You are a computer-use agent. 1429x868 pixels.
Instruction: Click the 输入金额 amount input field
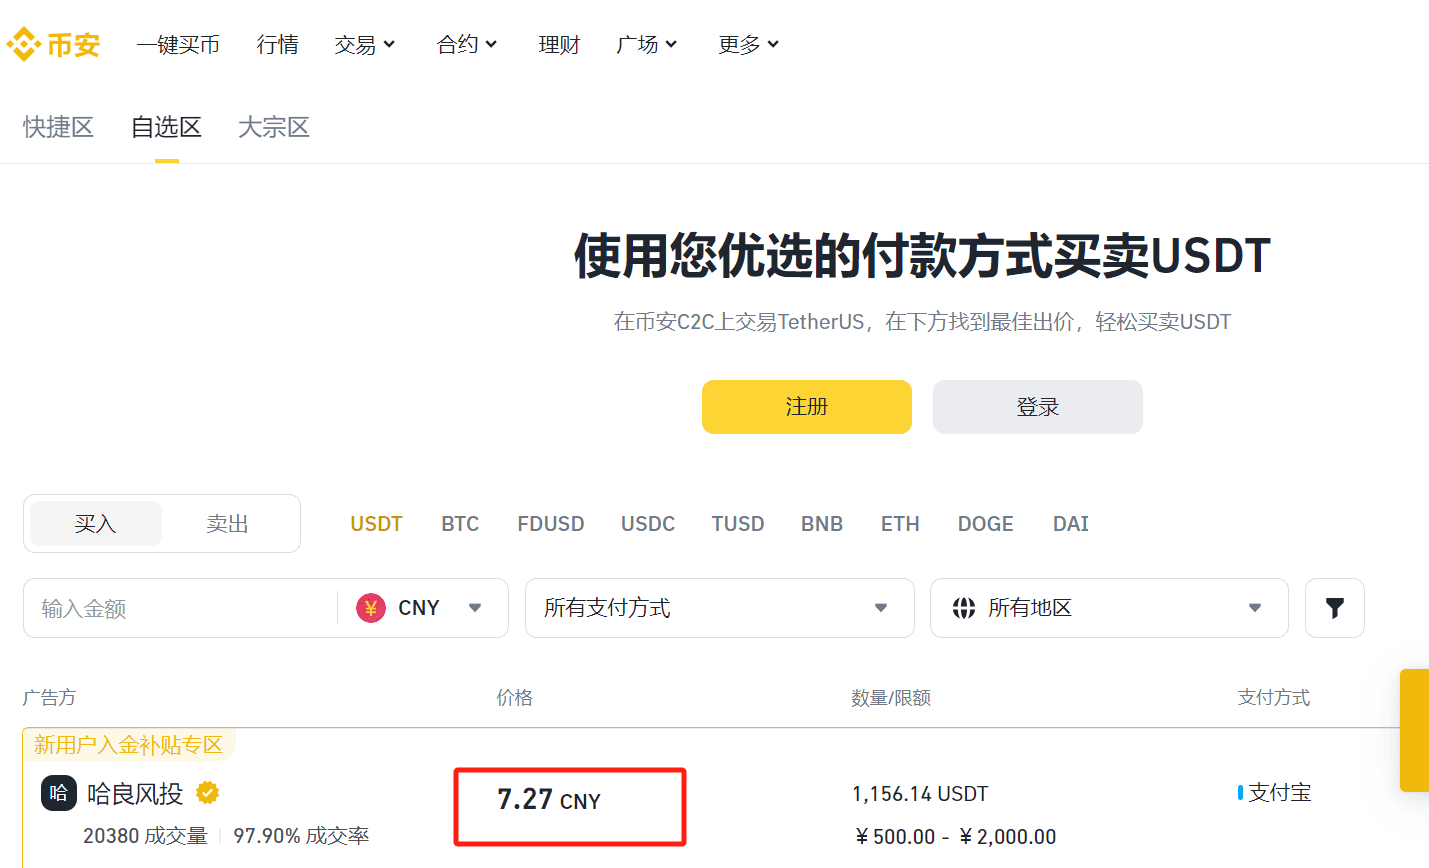point(180,608)
